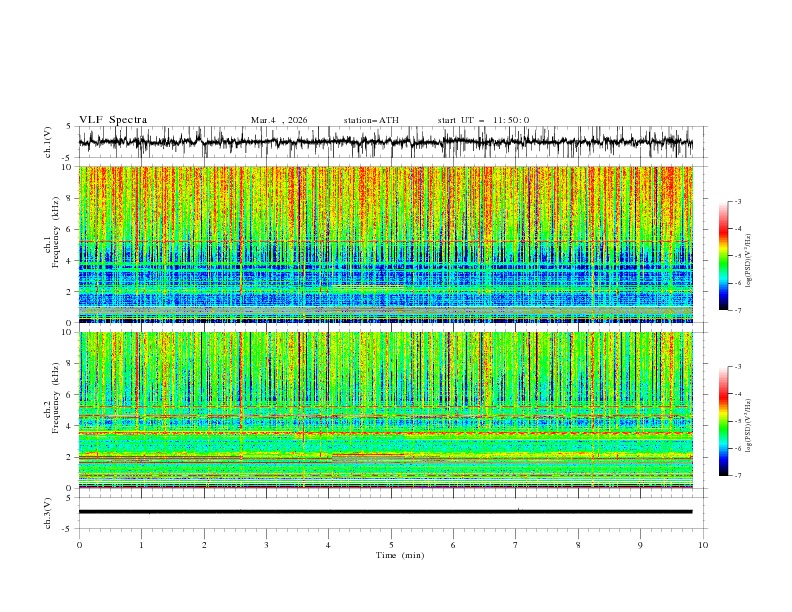The height and width of the screenshot is (612, 792).
Task: Click the 'station=ATH' header text
Action: 371,120
